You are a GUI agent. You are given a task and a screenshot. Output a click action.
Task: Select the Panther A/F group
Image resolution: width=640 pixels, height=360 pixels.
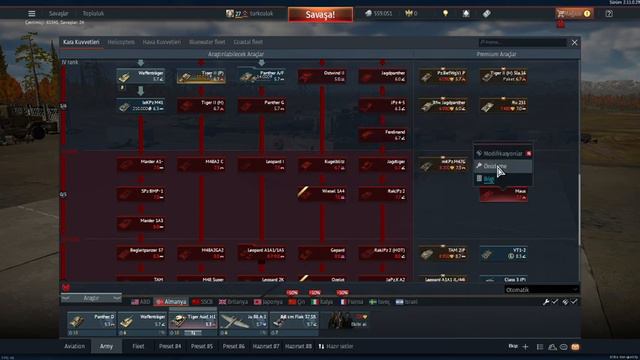pyautogui.click(x=262, y=76)
